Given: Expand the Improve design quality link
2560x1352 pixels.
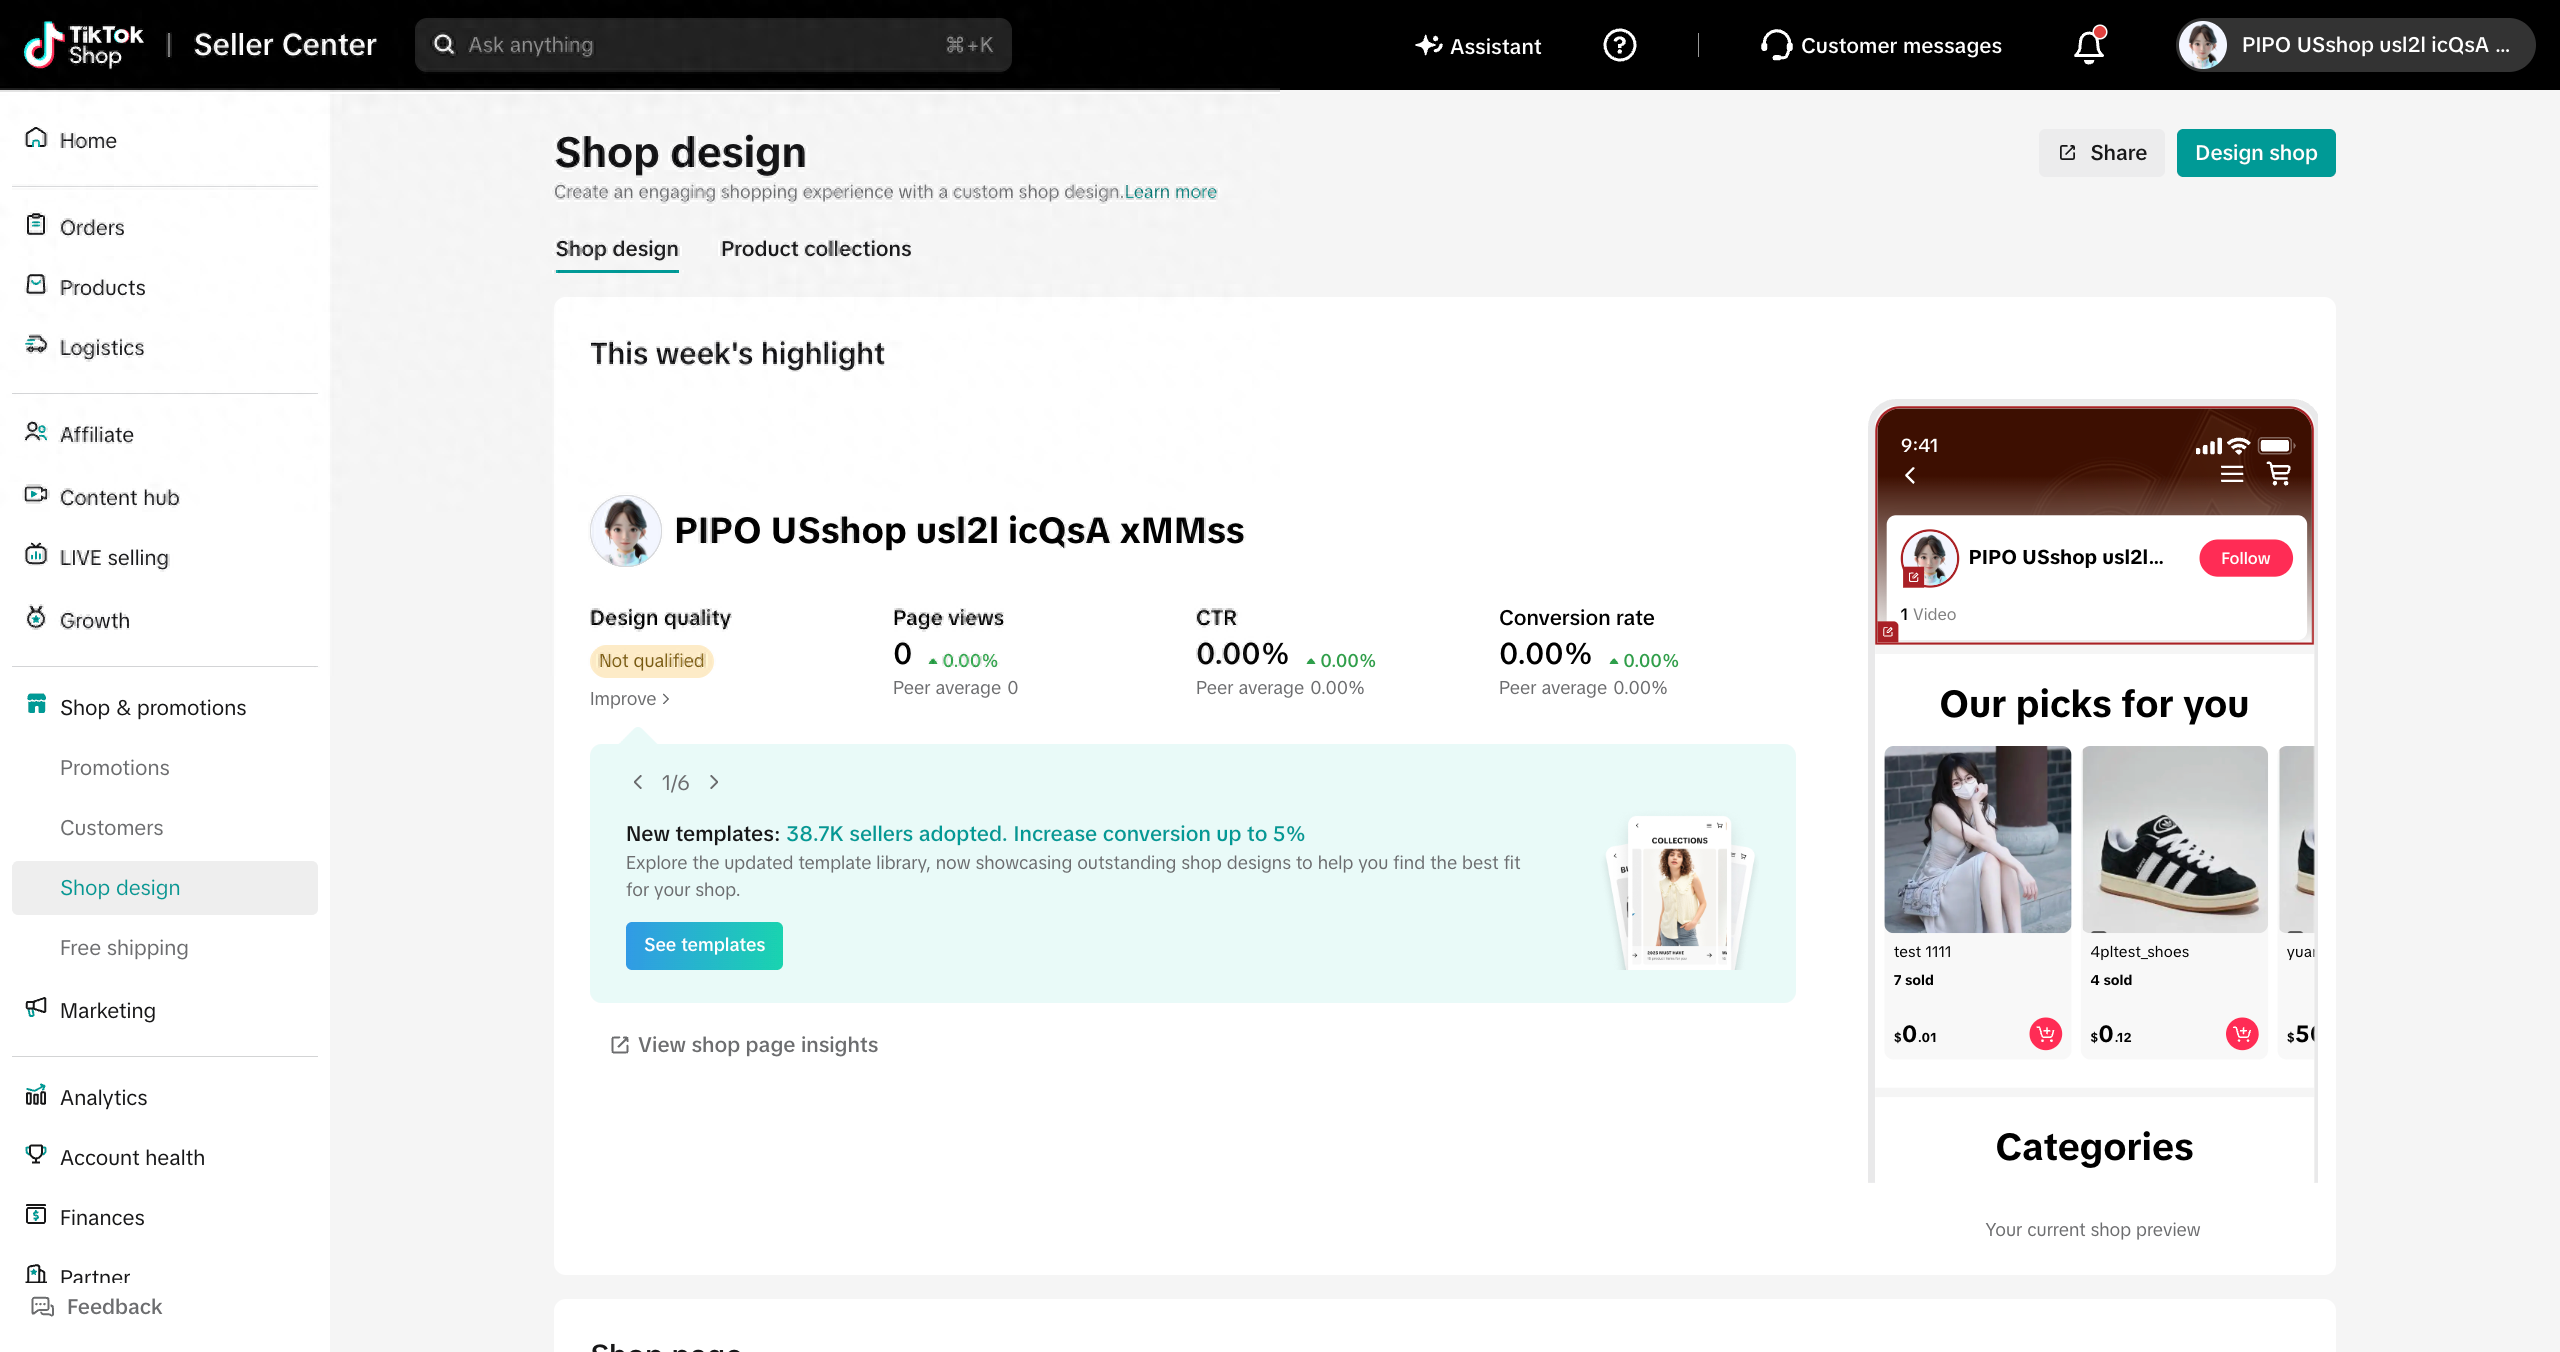Looking at the screenshot, I should tap(630, 699).
